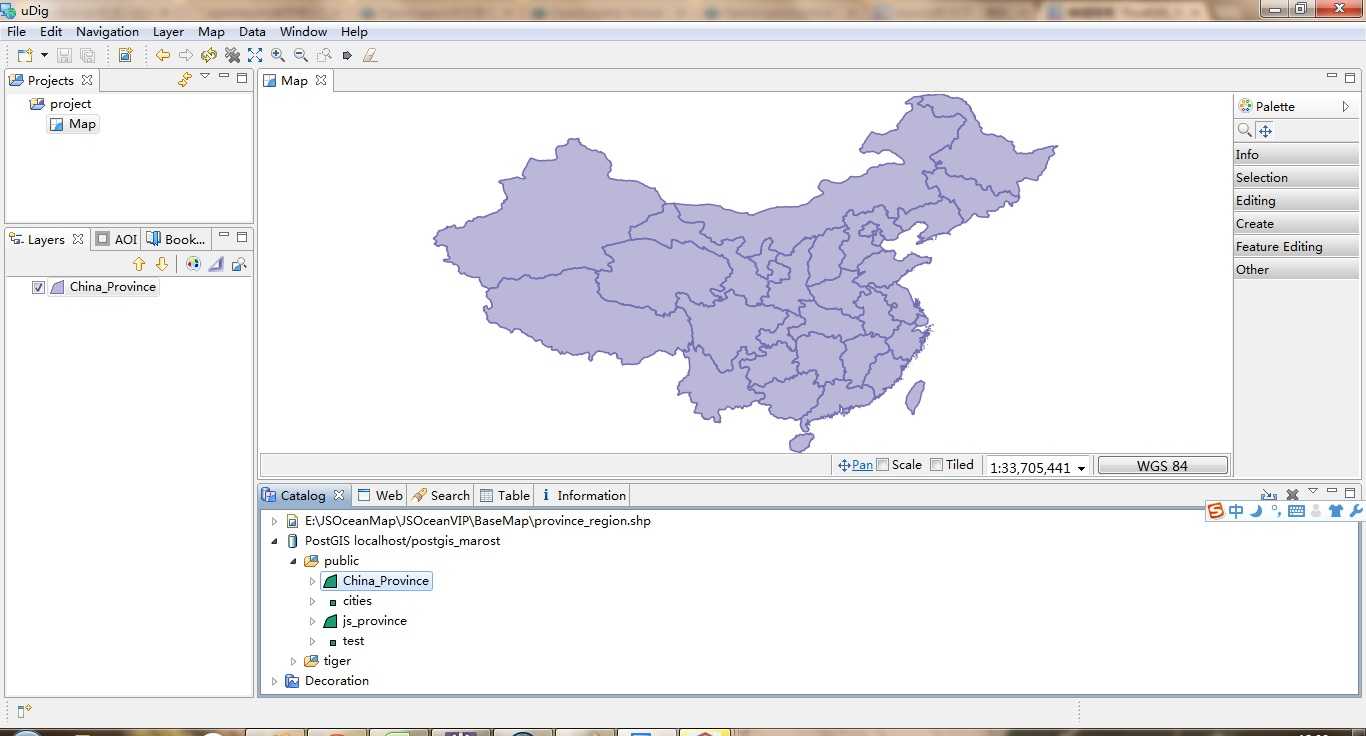Open the layer style color palette icon

coord(193,264)
